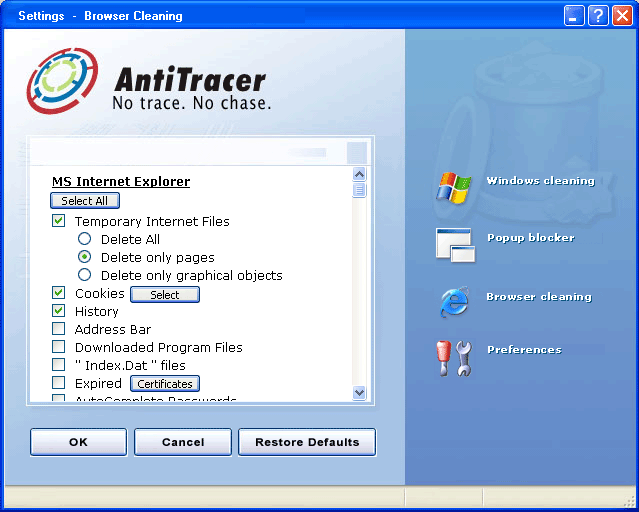Image resolution: width=639 pixels, height=512 pixels.
Task: Enable the Index.Dat files checkbox
Action: coord(59,364)
